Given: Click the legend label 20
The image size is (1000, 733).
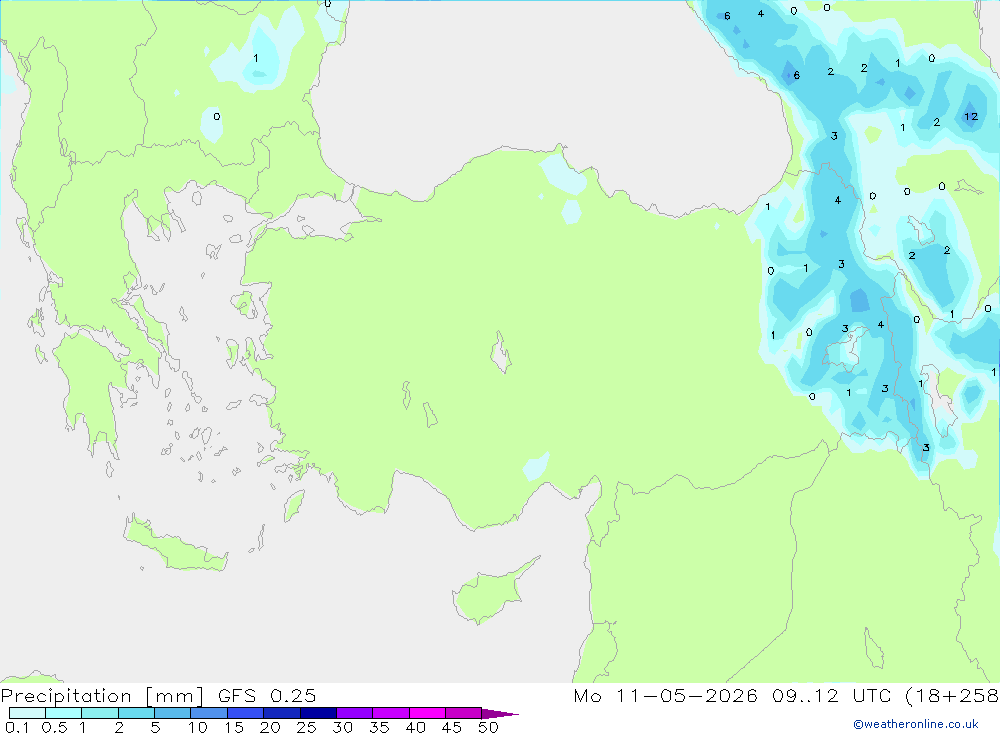Looking at the screenshot, I should point(270,727).
